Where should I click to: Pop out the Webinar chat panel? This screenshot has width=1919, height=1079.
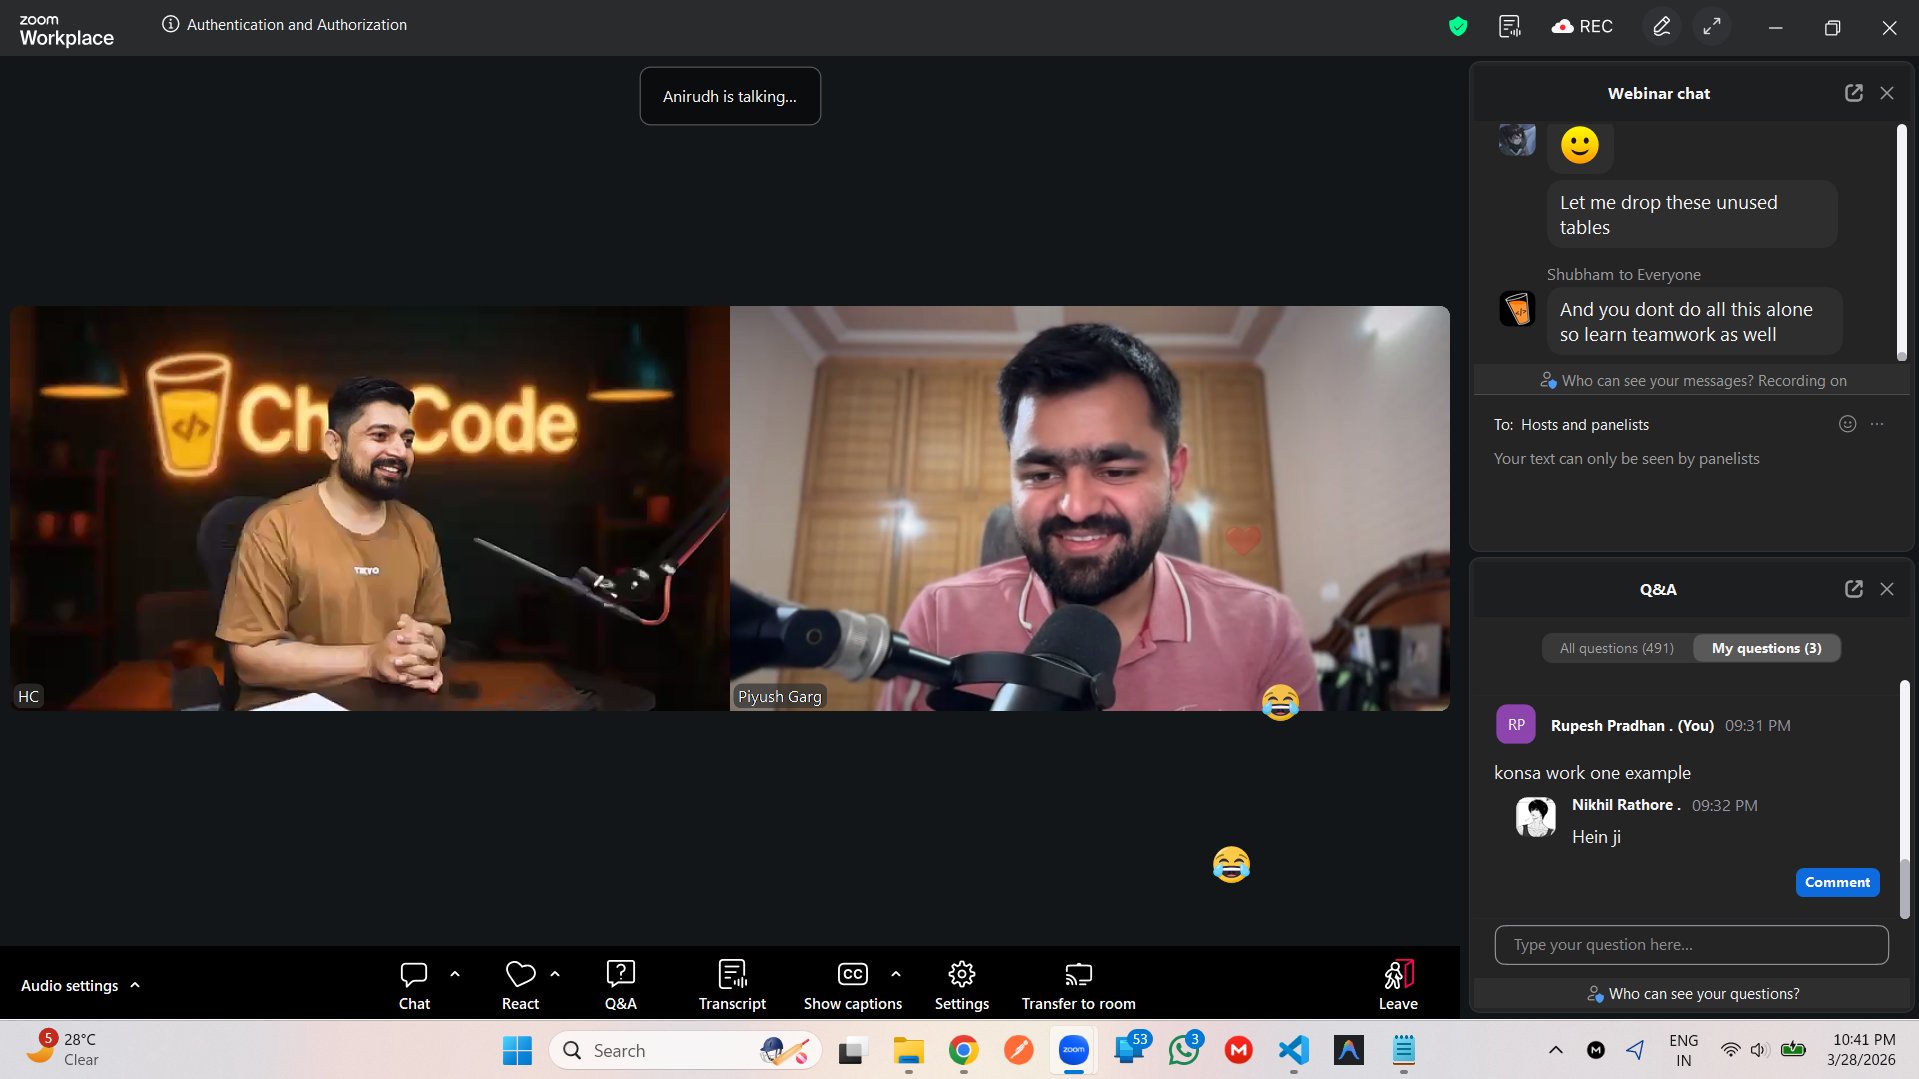1854,93
